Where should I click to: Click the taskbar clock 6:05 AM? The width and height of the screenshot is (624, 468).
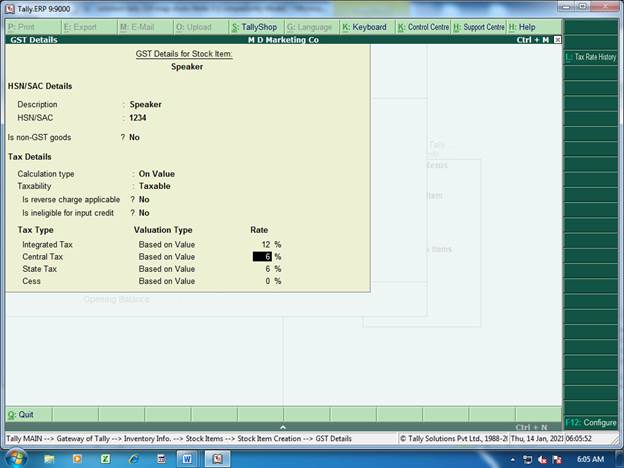[x=590, y=459]
